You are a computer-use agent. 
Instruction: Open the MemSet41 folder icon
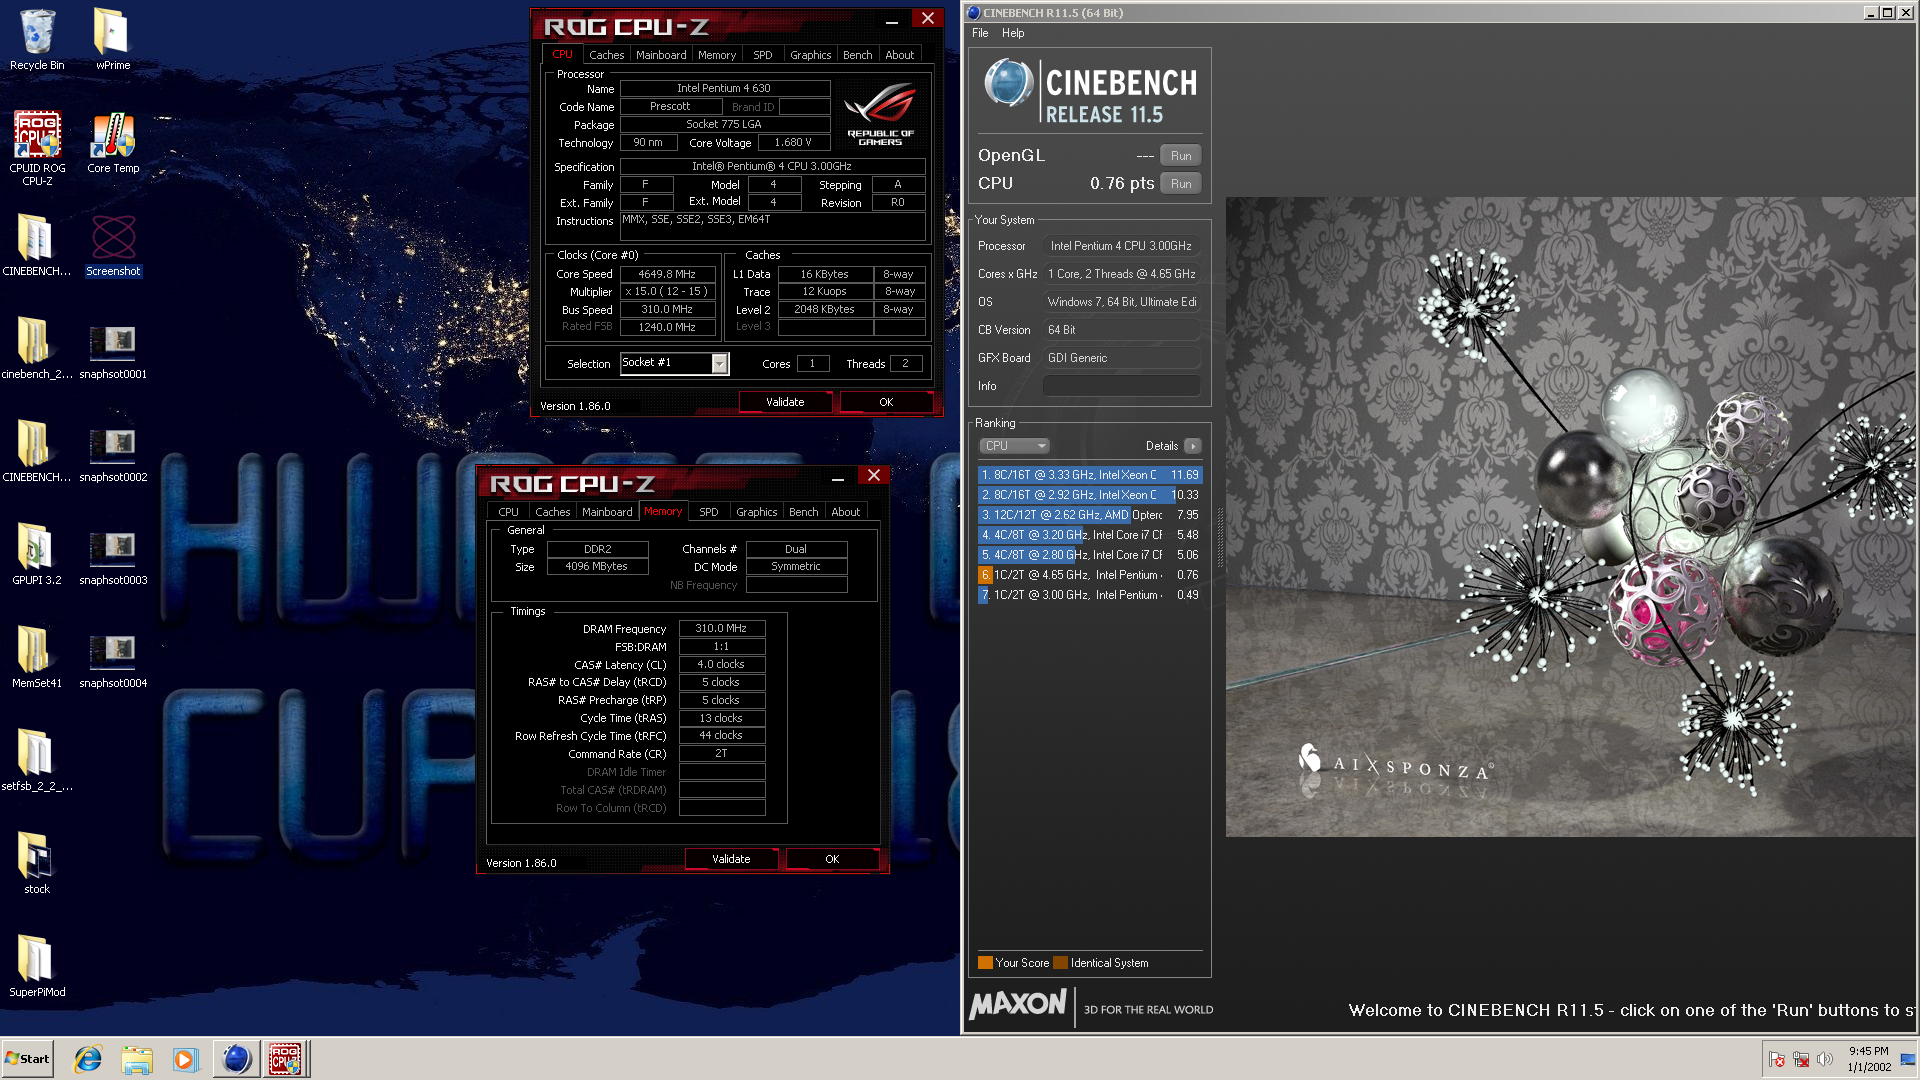[x=37, y=657]
